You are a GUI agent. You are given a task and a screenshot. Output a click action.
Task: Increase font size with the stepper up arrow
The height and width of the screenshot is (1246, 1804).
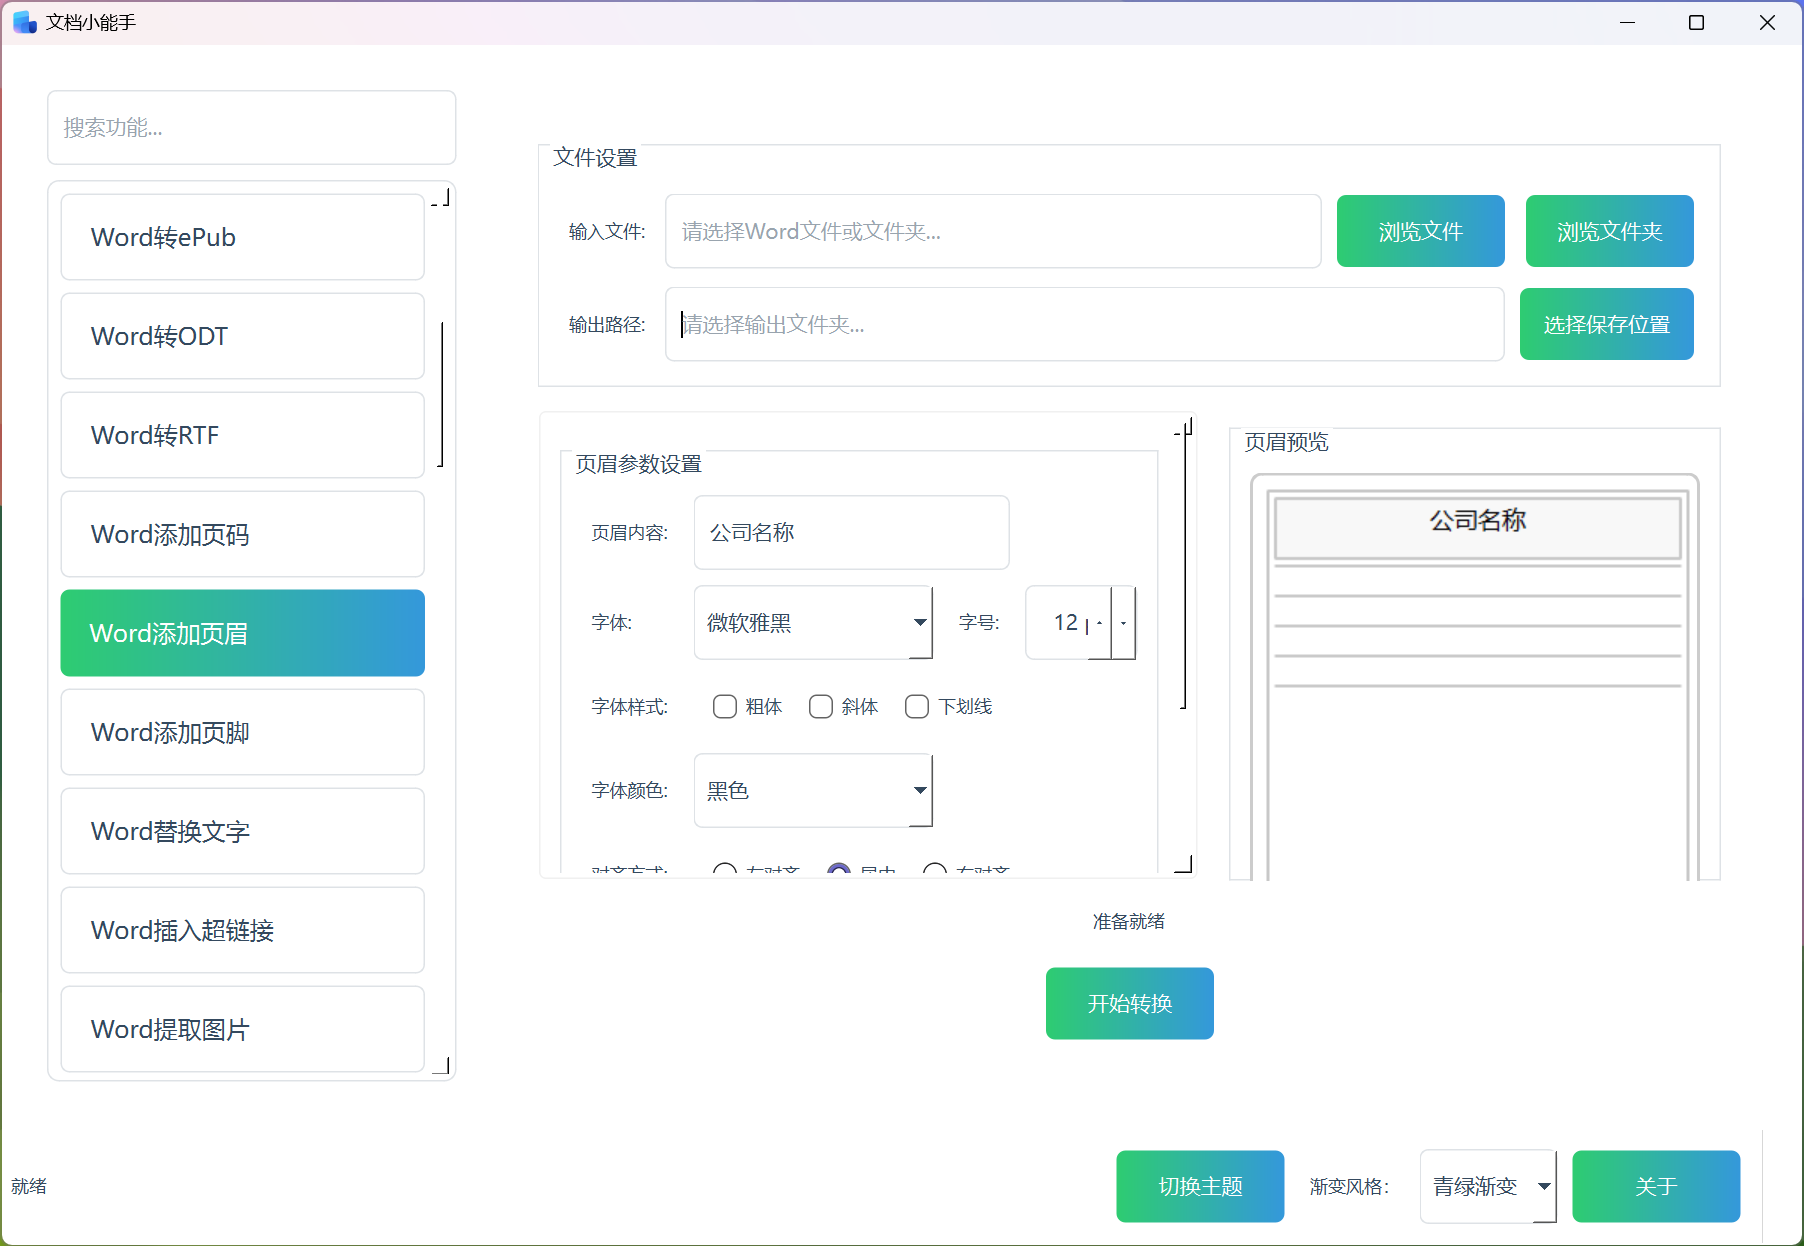tap(1097, 614)
